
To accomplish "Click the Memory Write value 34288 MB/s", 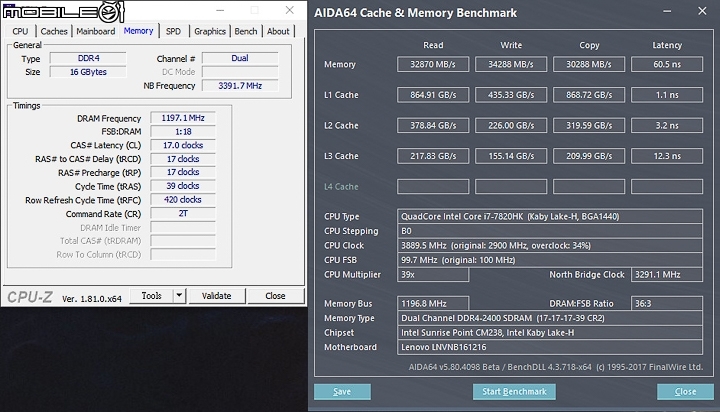I will 511,64.
